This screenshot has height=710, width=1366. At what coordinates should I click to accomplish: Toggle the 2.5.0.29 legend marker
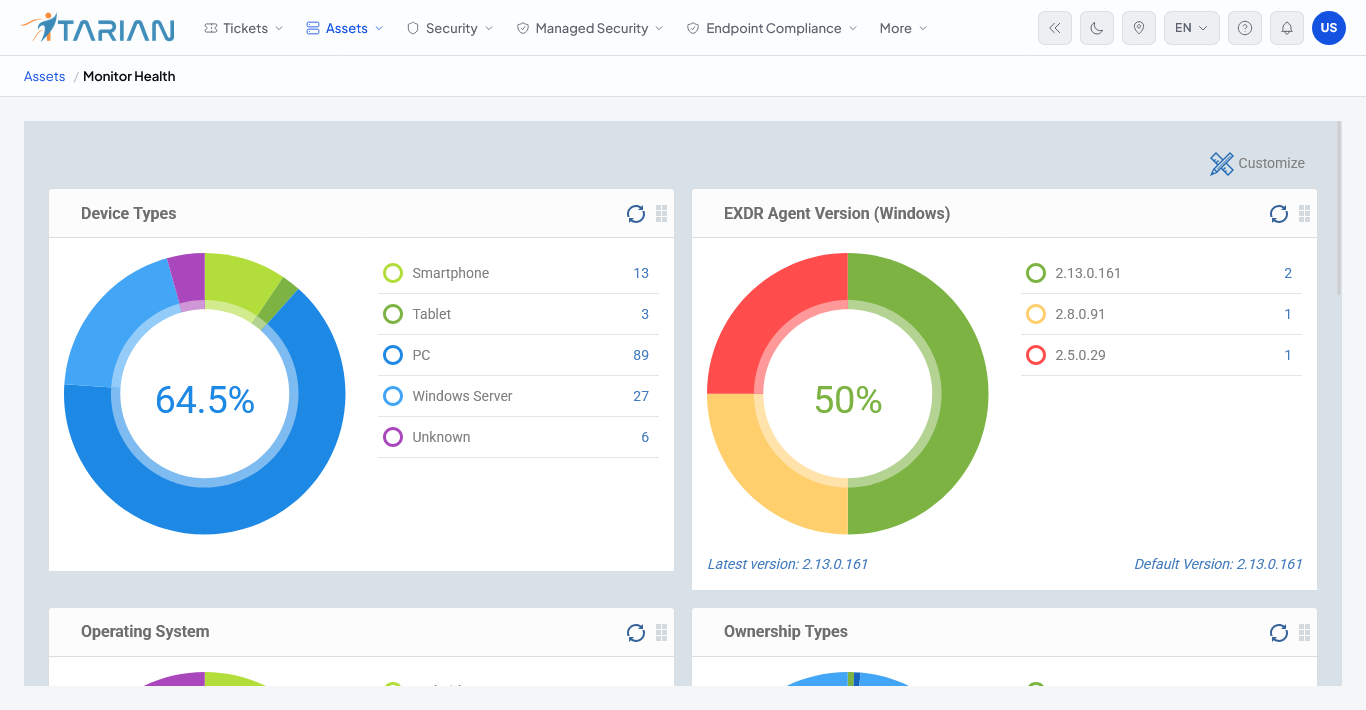(x=1036, y=355)
